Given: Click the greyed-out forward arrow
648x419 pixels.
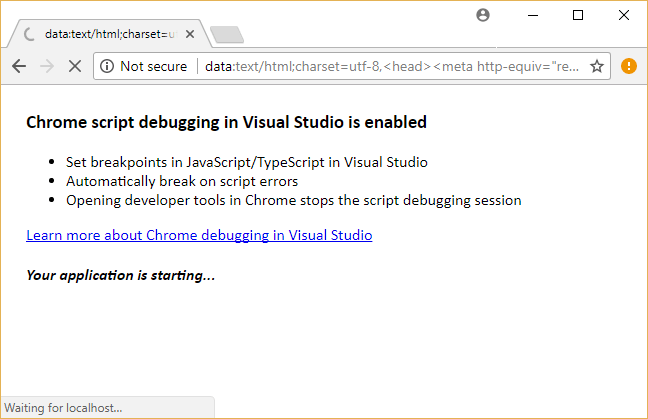Looking at the screenshot, I should [47, 66].
